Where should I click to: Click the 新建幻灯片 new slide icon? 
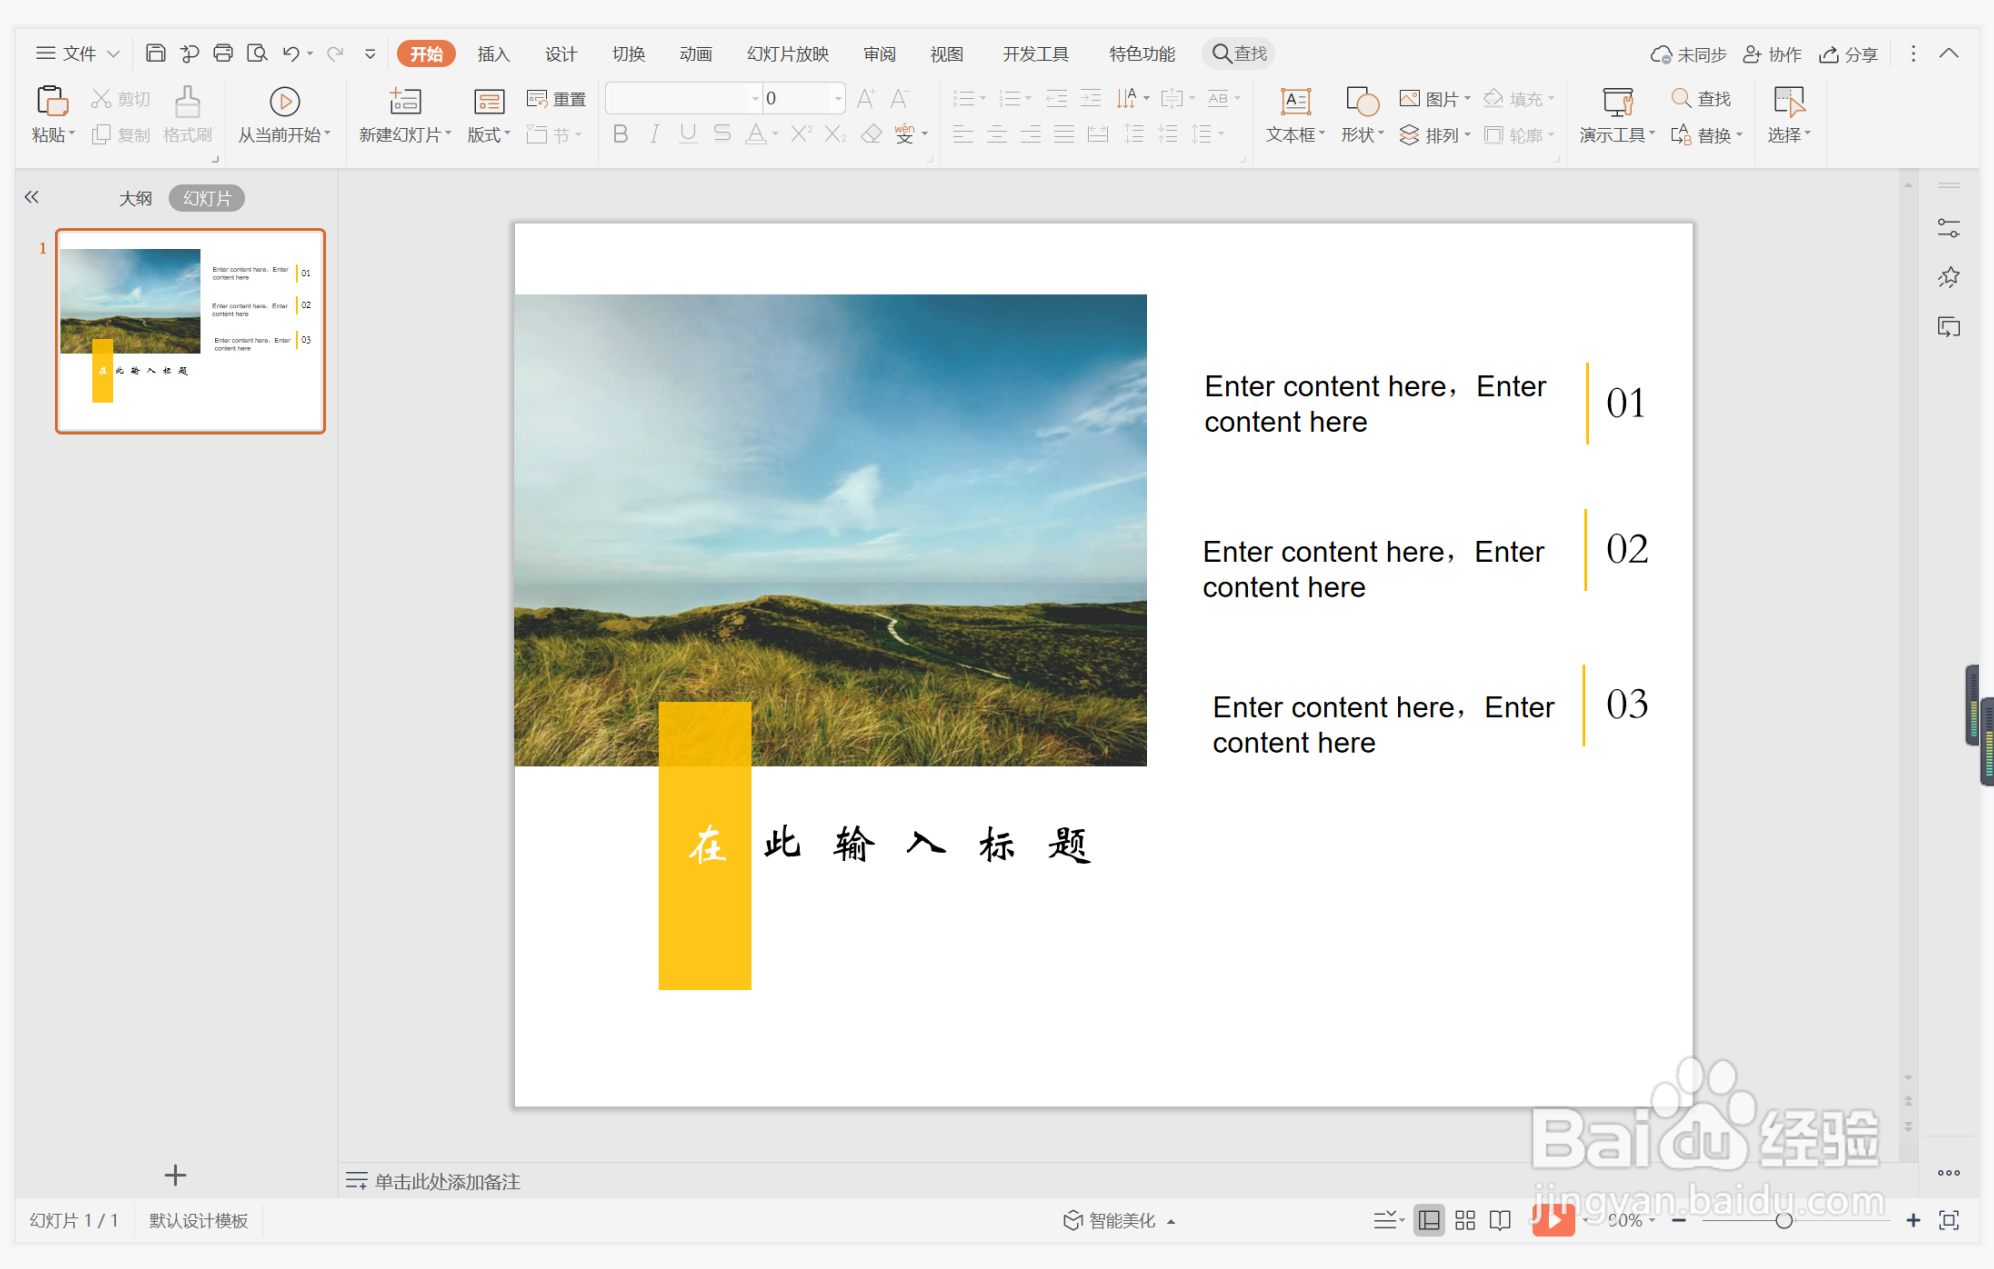click(405, 101)
